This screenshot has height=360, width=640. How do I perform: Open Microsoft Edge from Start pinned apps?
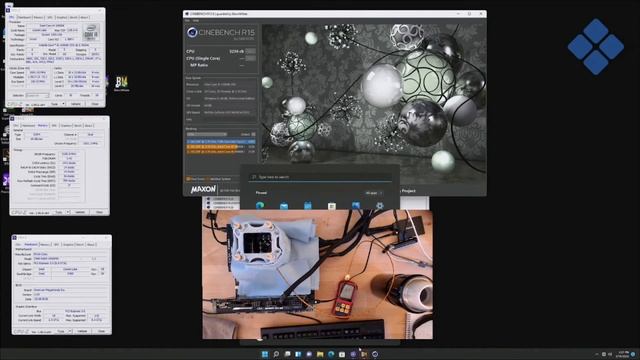coord(260,205)
